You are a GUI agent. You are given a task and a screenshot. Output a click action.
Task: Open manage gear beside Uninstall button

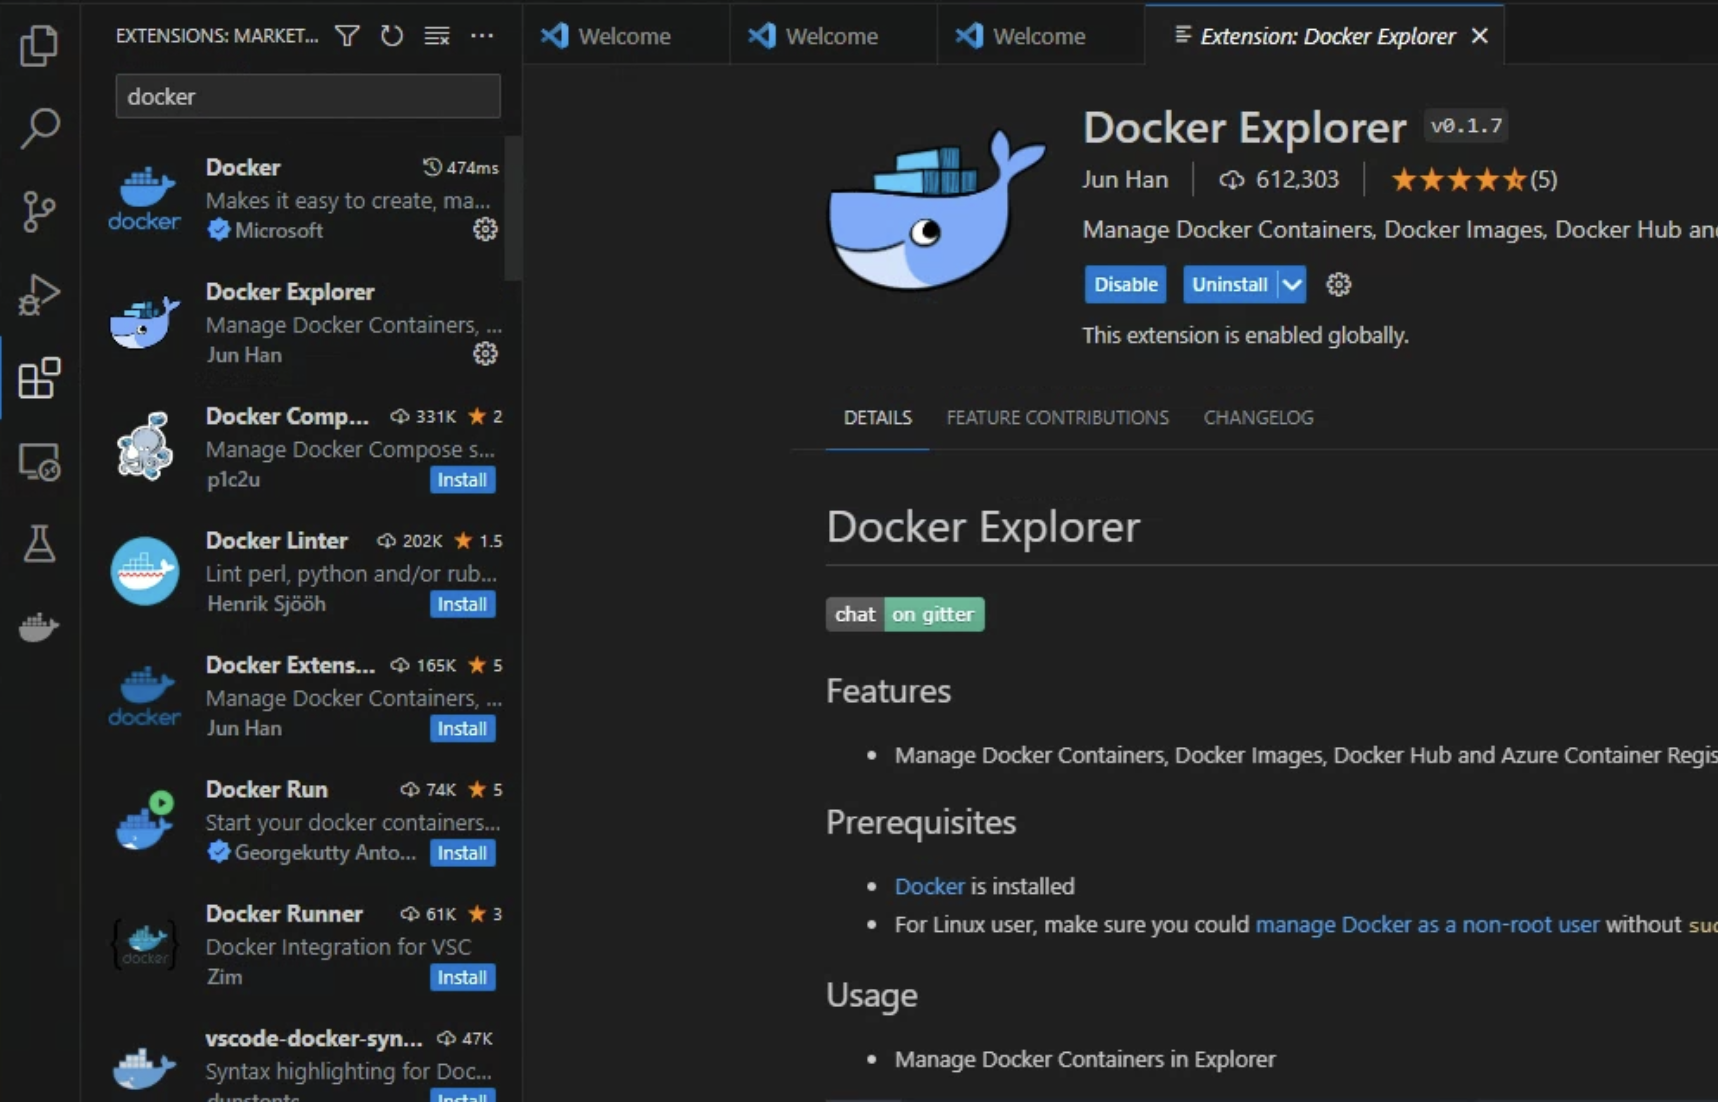[1338, 284]
